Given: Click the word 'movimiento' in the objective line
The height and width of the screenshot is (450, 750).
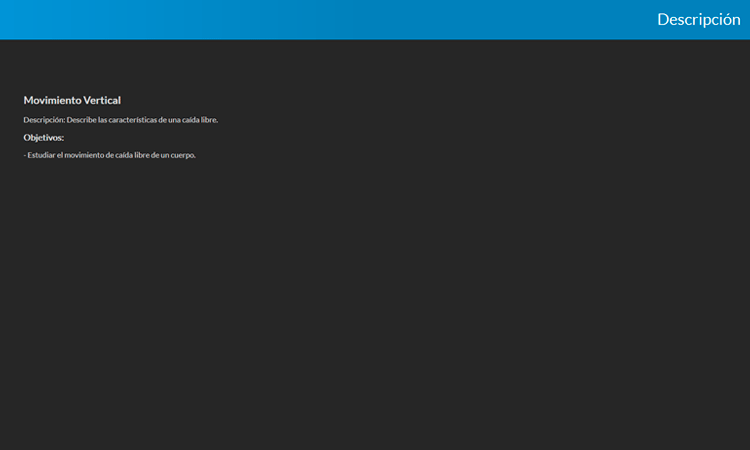Looking at the screenshot, I should point(85,155).
